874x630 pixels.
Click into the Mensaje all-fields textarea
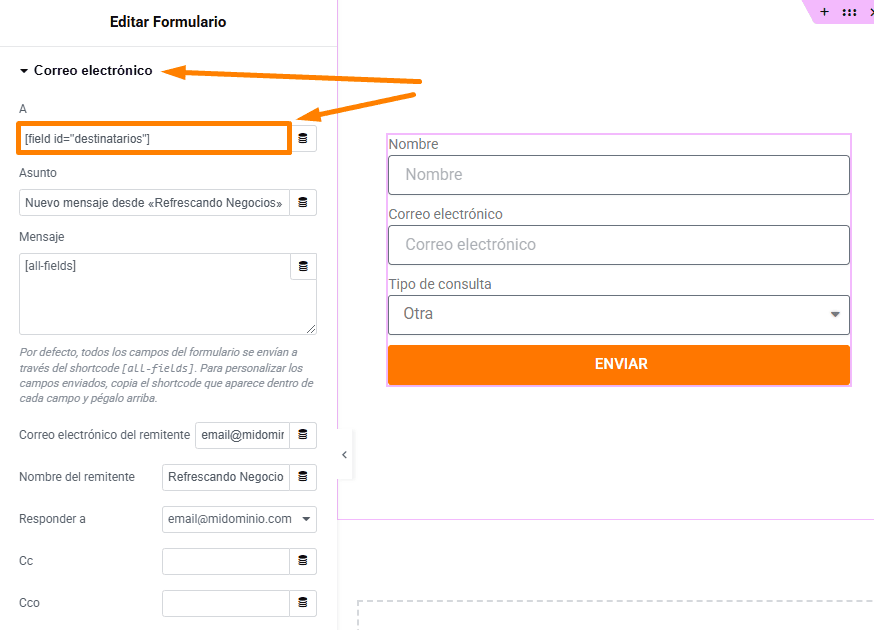click(155, 294)
